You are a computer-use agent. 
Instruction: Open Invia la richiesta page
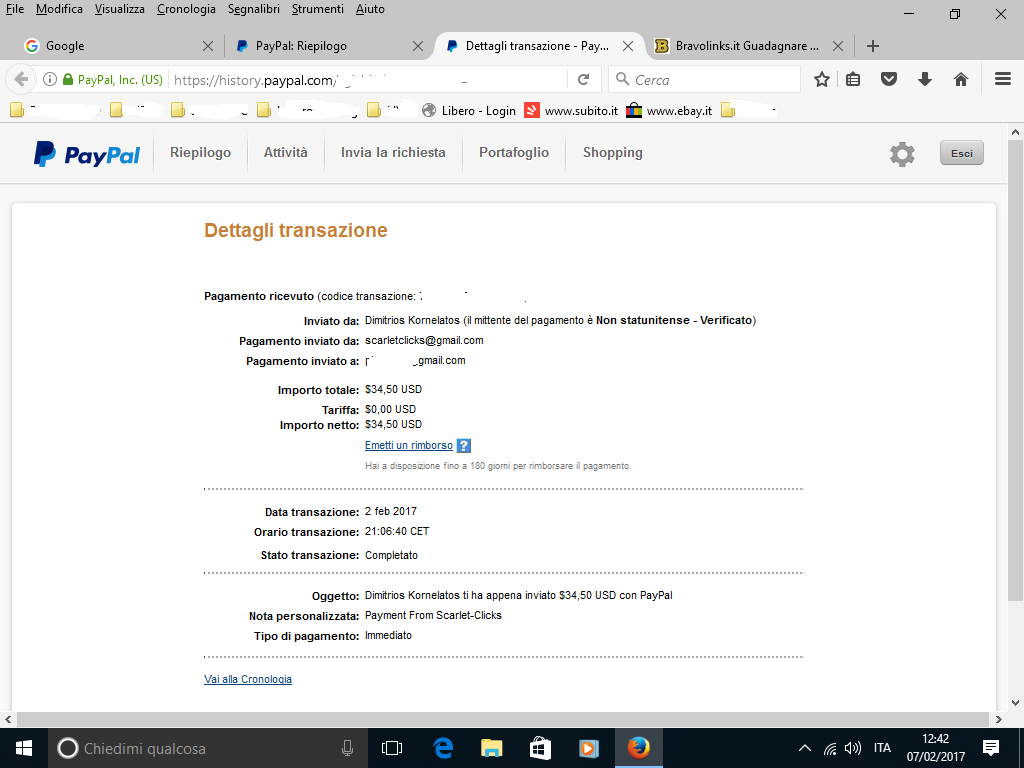(x=393, y=152)
